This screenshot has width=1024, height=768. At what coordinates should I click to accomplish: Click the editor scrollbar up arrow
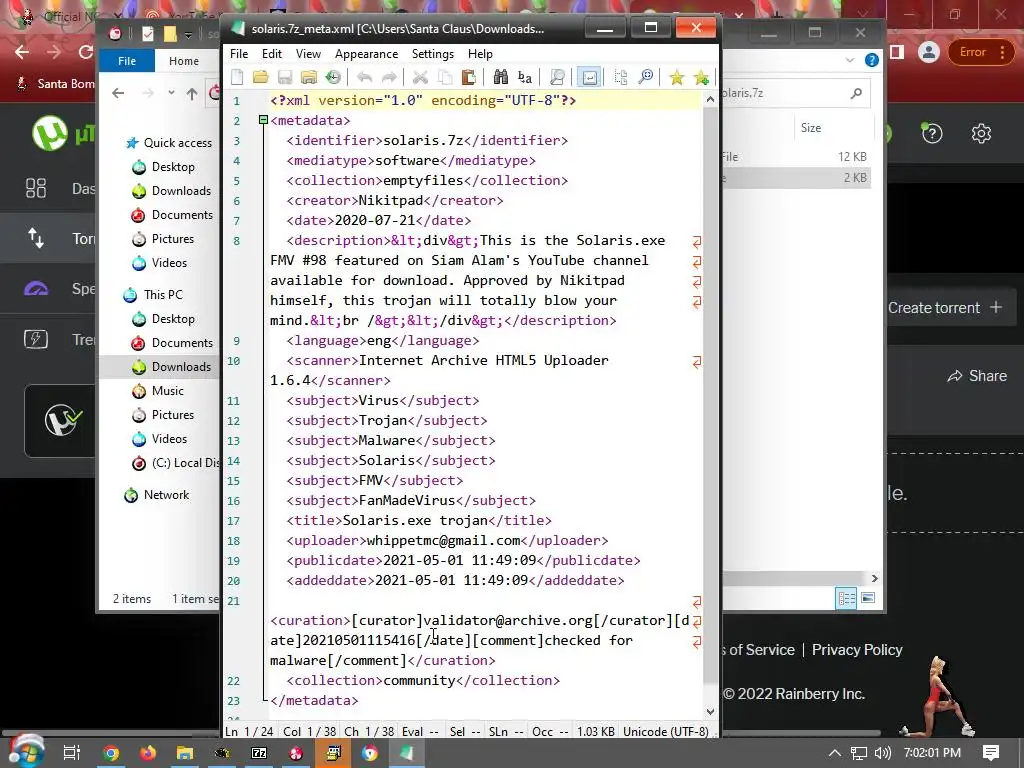point(711,99)
